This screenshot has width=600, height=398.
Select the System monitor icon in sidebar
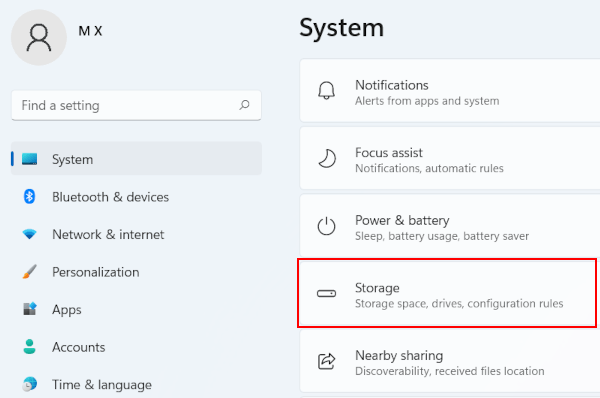(29, 159)
